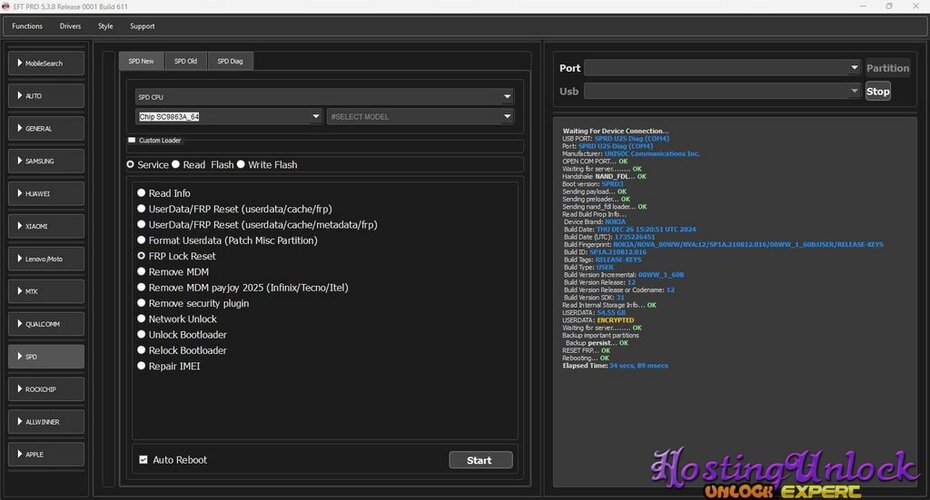Expand the Lenovo/Moto sidebar section
Image resolution: width=930 pixels, height=500 pixels.
(x=46, y=259)
